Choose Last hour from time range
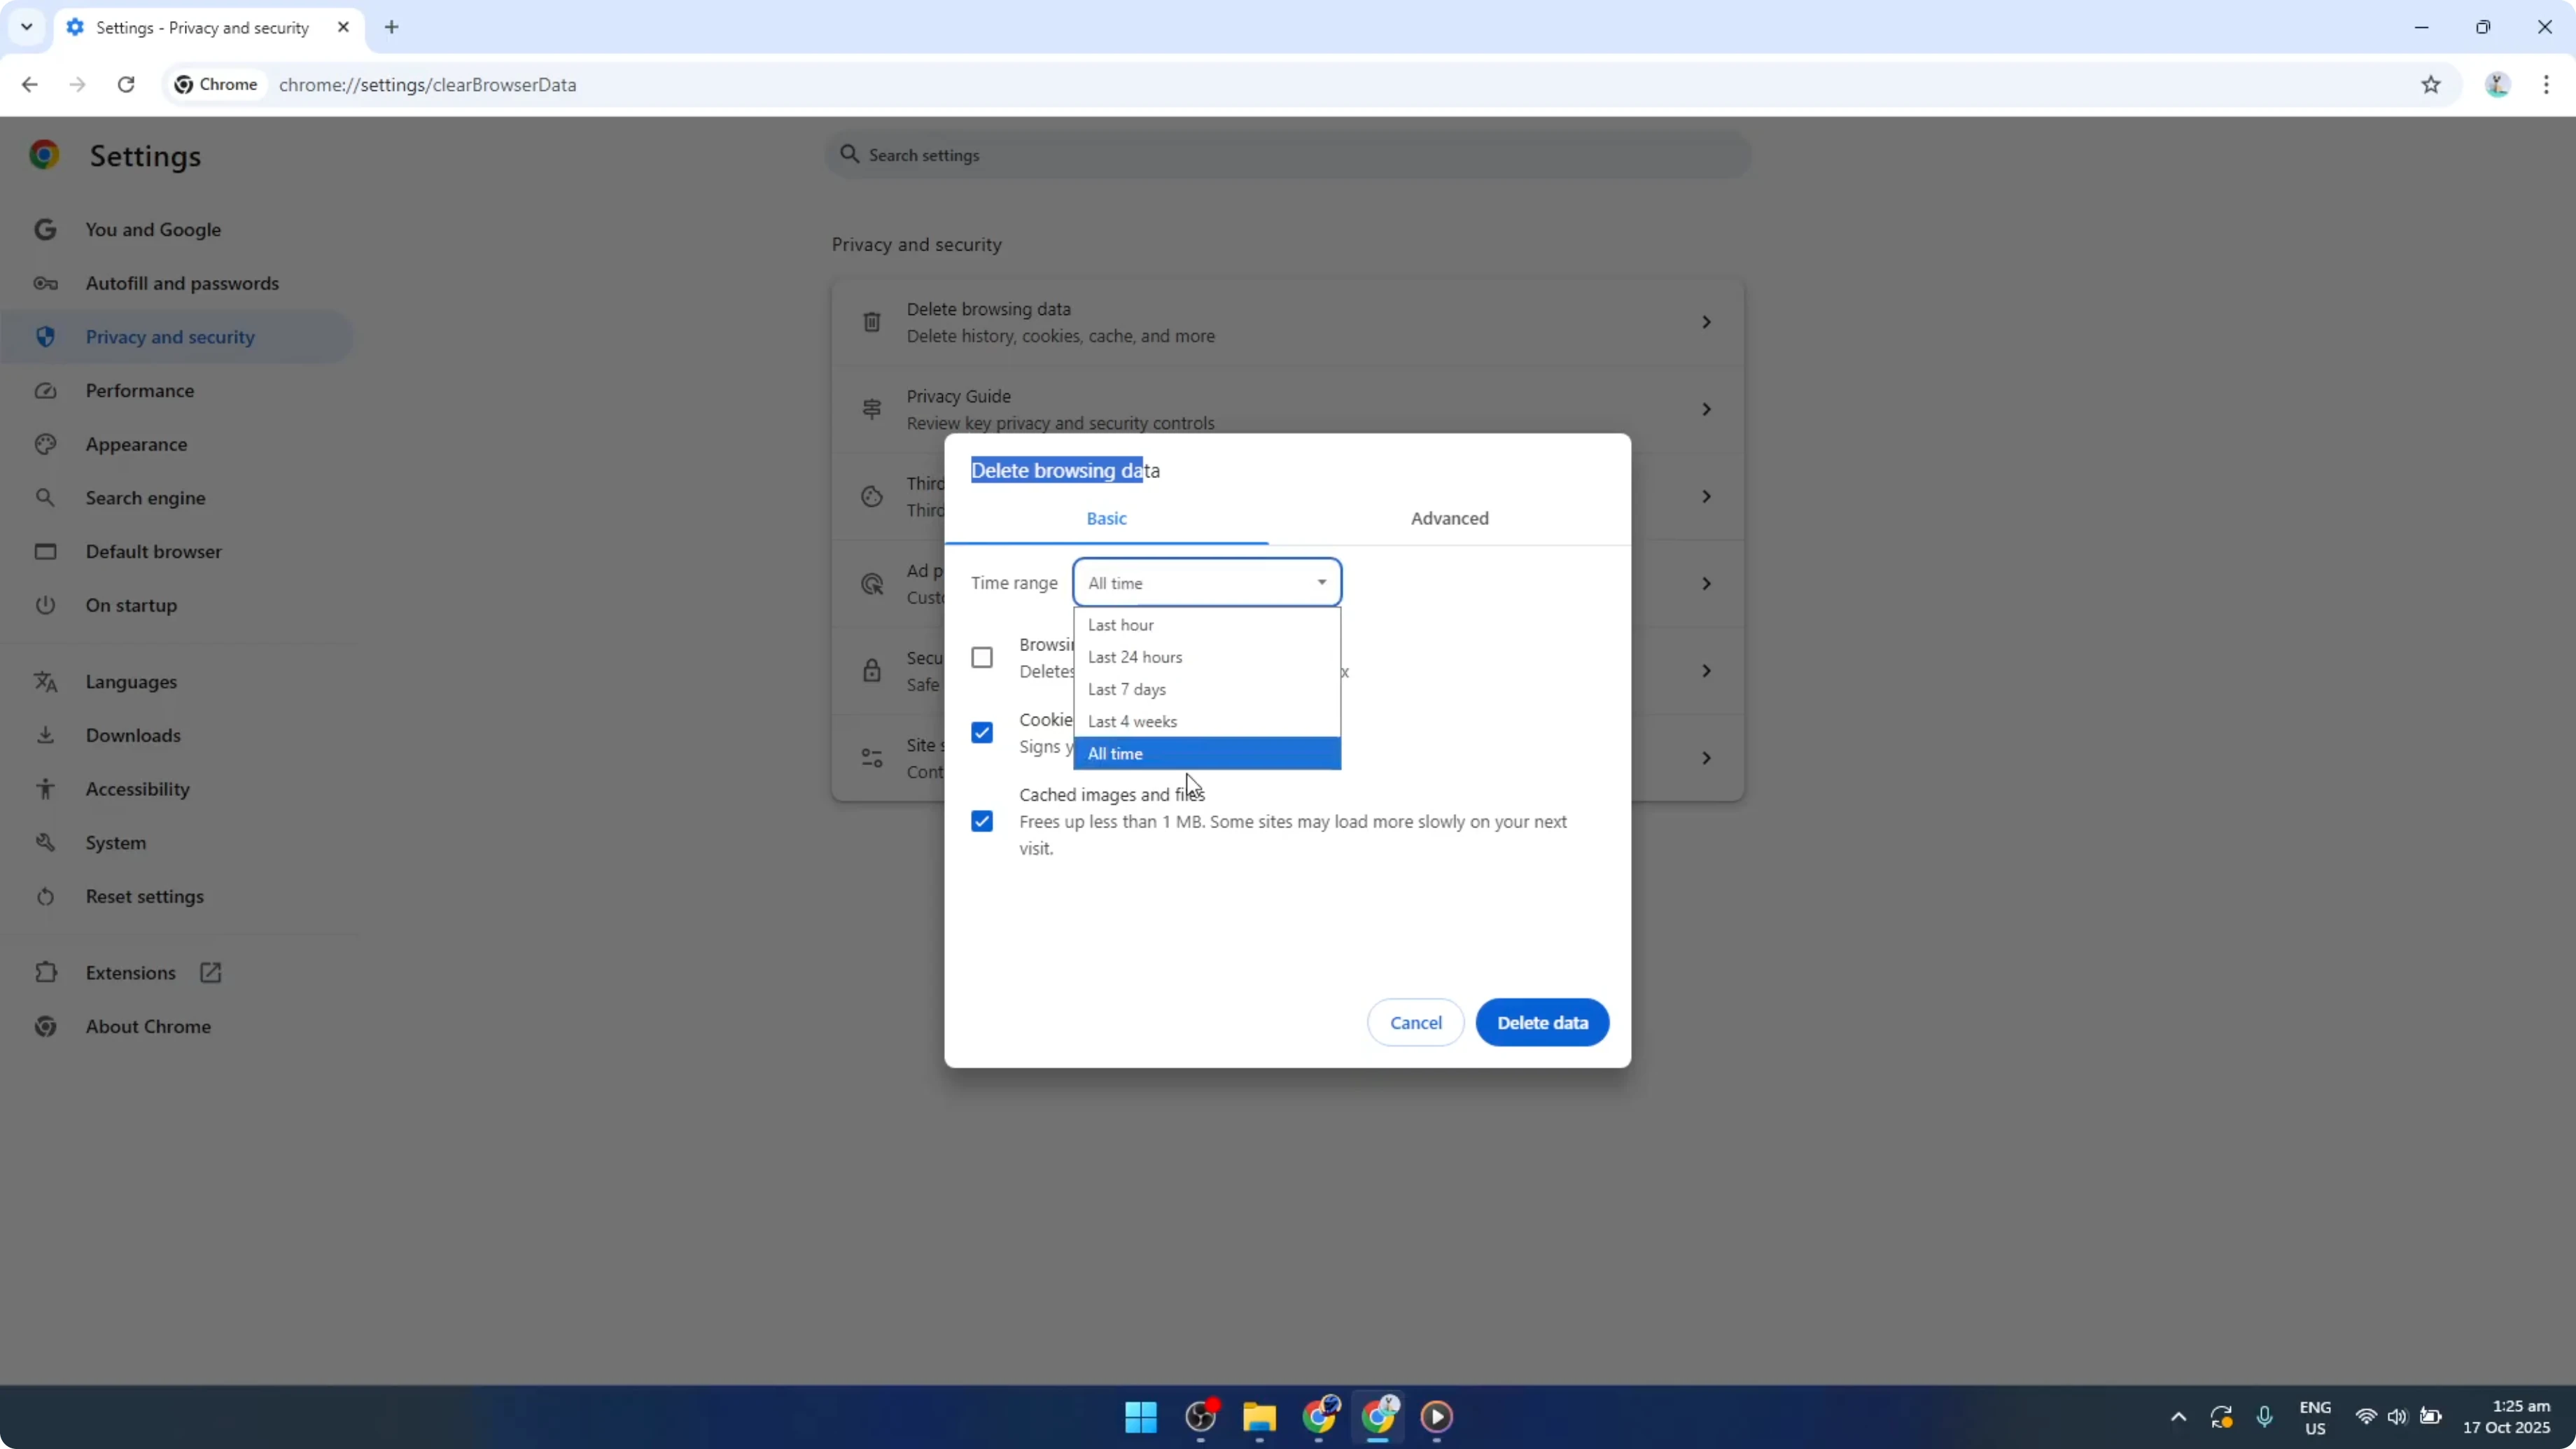Image resolution: width=2576 pixels, height=1449 pixels. pos(1207,625)
